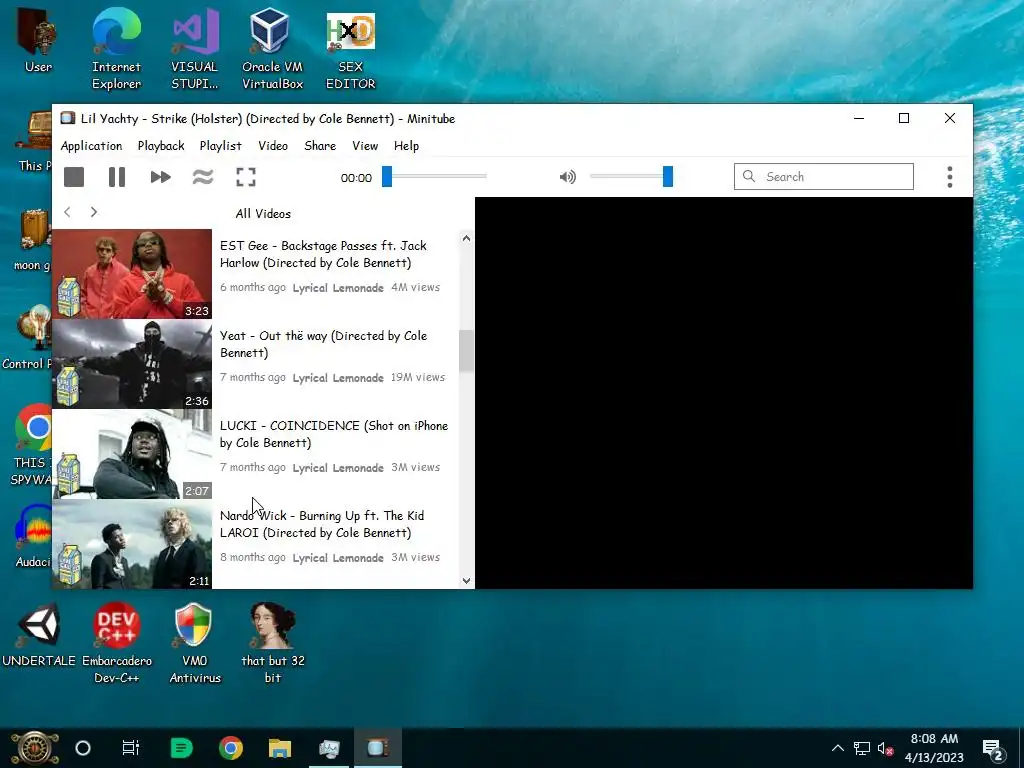The height and width of the screenshot is (768, 1024).
Task: Open network status in system tray
Action: click(x=862, y=748)
